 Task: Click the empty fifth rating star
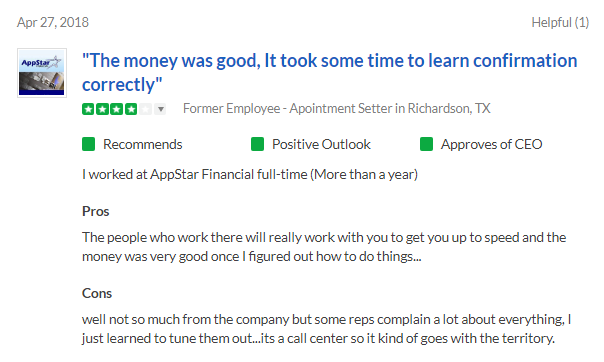pos(145,109)
